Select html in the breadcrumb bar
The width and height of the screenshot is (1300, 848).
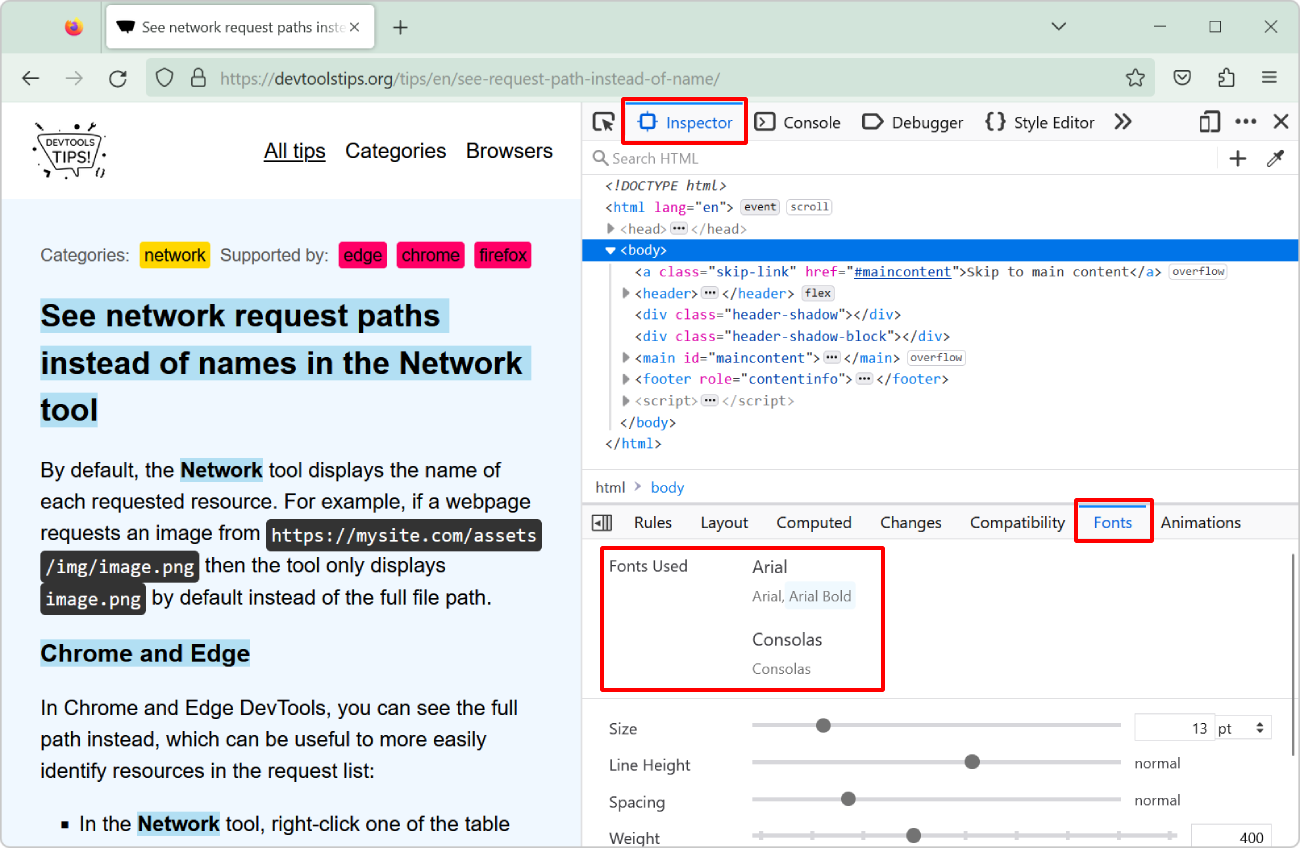point(610,487)
